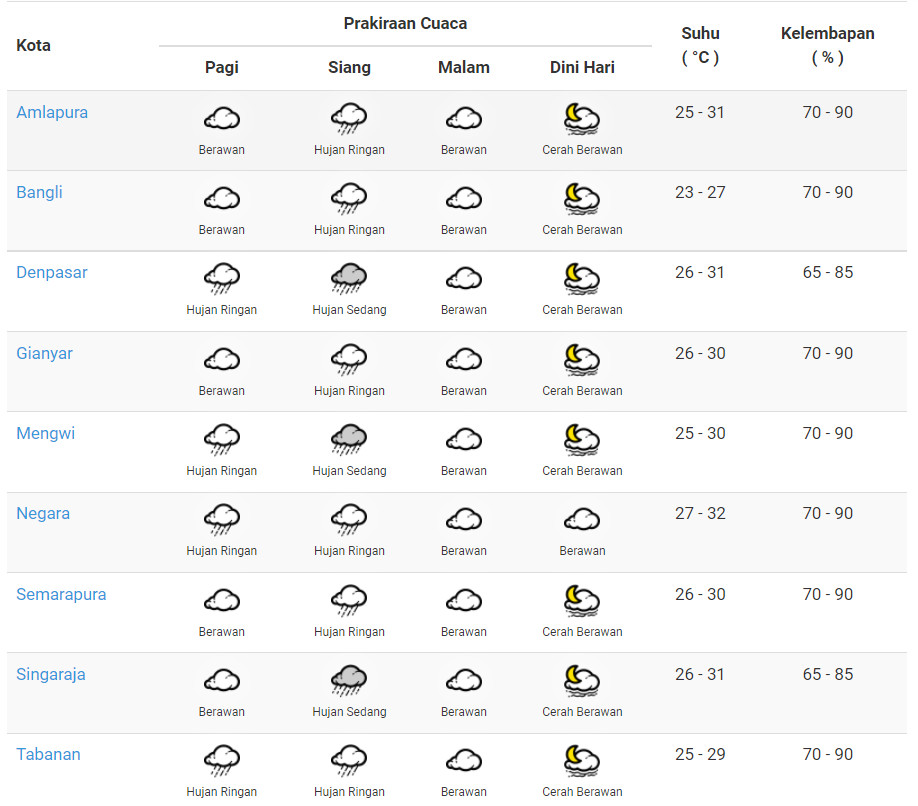Click Amlapura's morning cloudy icon

coord(221,120)
